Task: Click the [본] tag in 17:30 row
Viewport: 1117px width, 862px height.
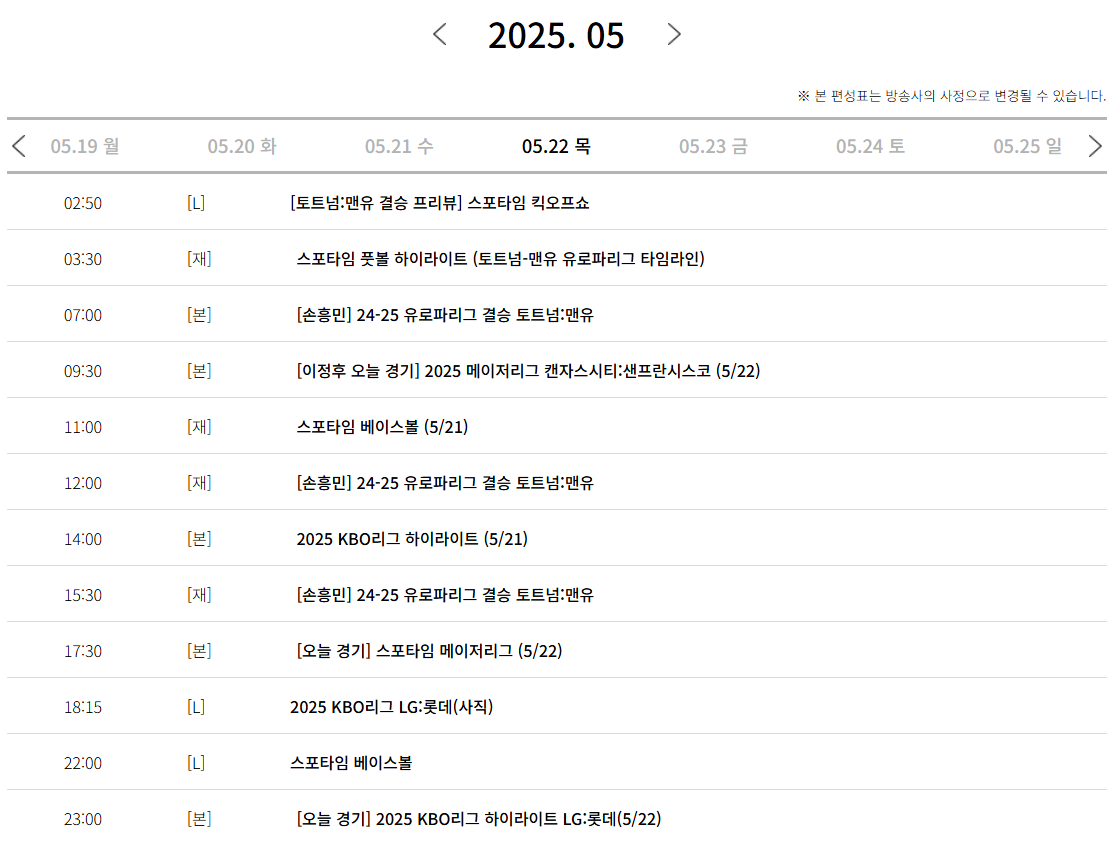Action: point(199,651)
